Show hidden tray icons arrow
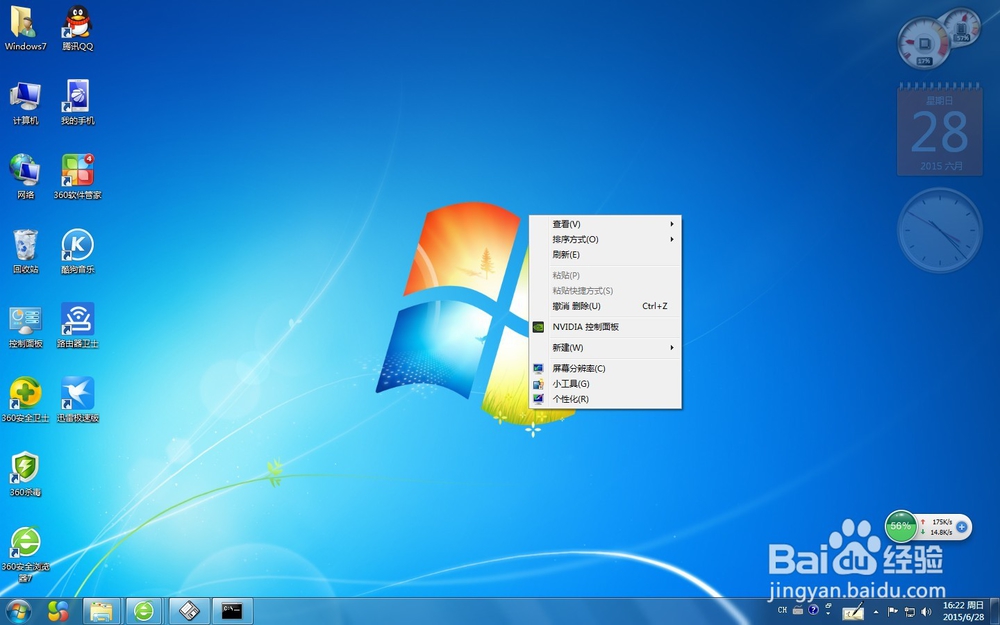Screen dimensions: 1000x625 click(x=876, y=612)
